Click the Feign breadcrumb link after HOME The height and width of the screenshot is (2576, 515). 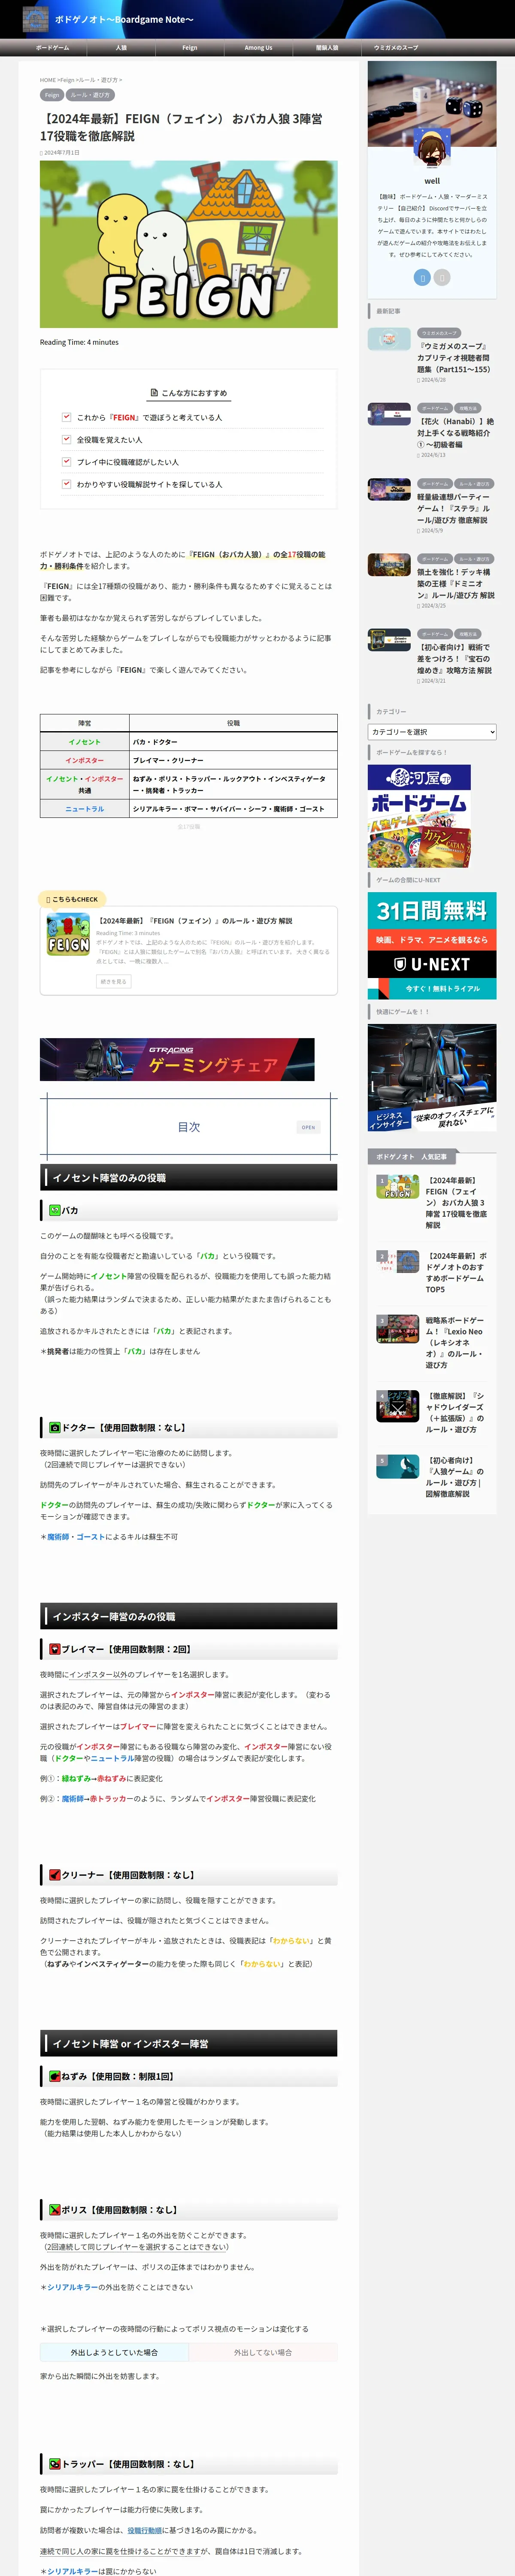68,80
